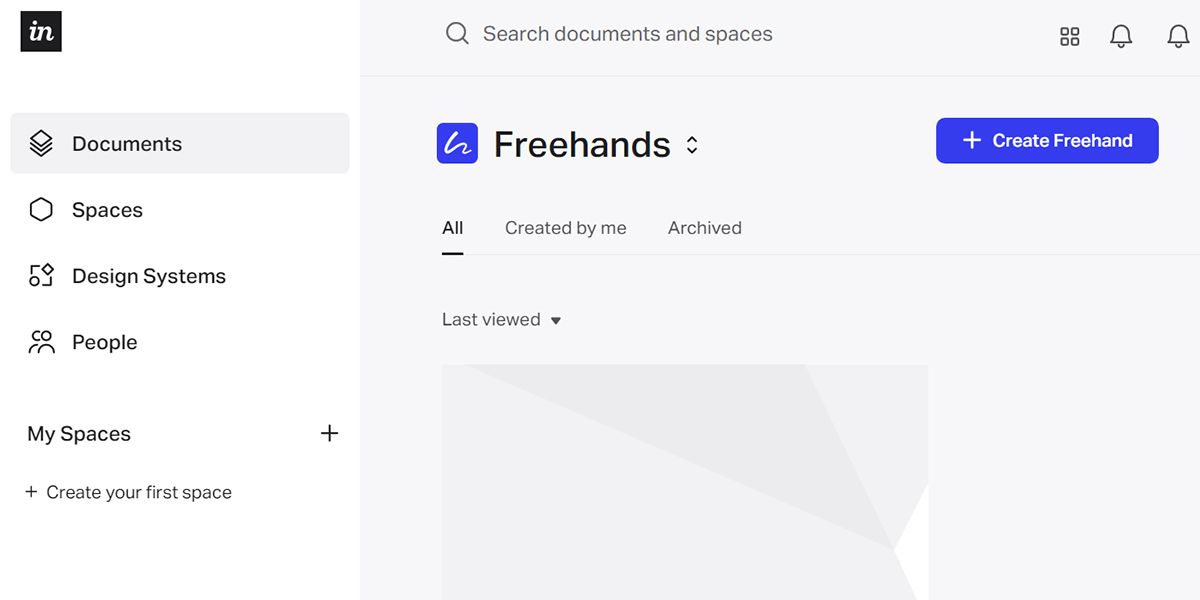
Task: Click the Freehands pencil icon
Action: click(x=457, y=143)
